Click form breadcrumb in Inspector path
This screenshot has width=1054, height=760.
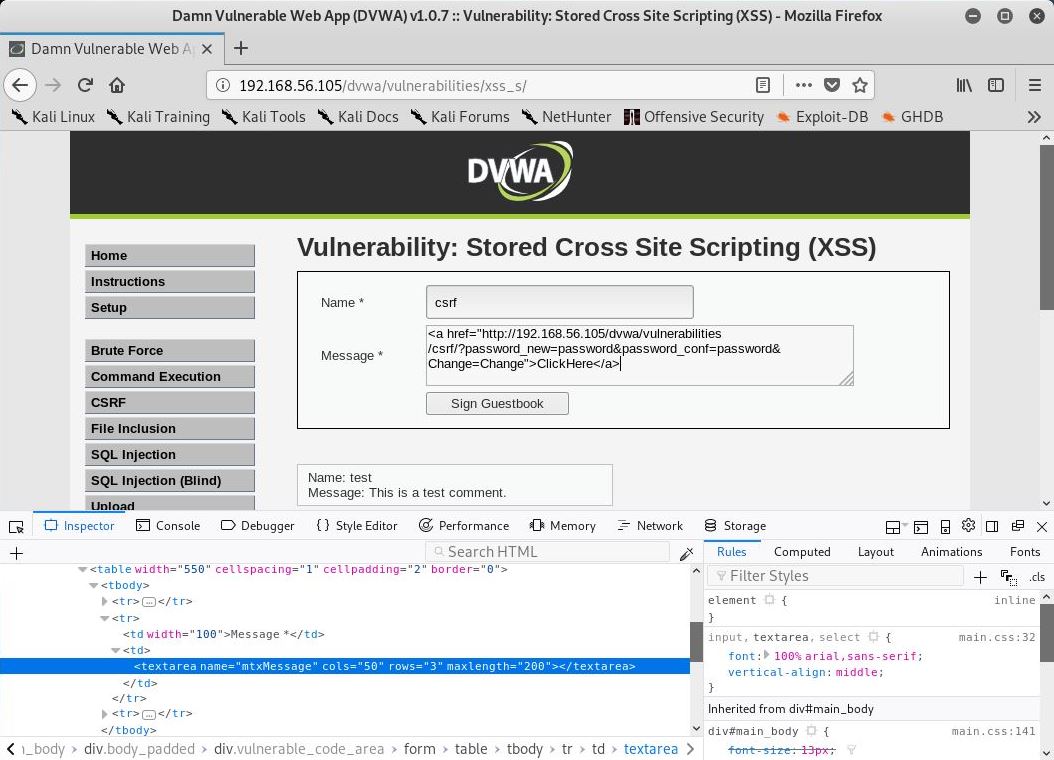419,749
